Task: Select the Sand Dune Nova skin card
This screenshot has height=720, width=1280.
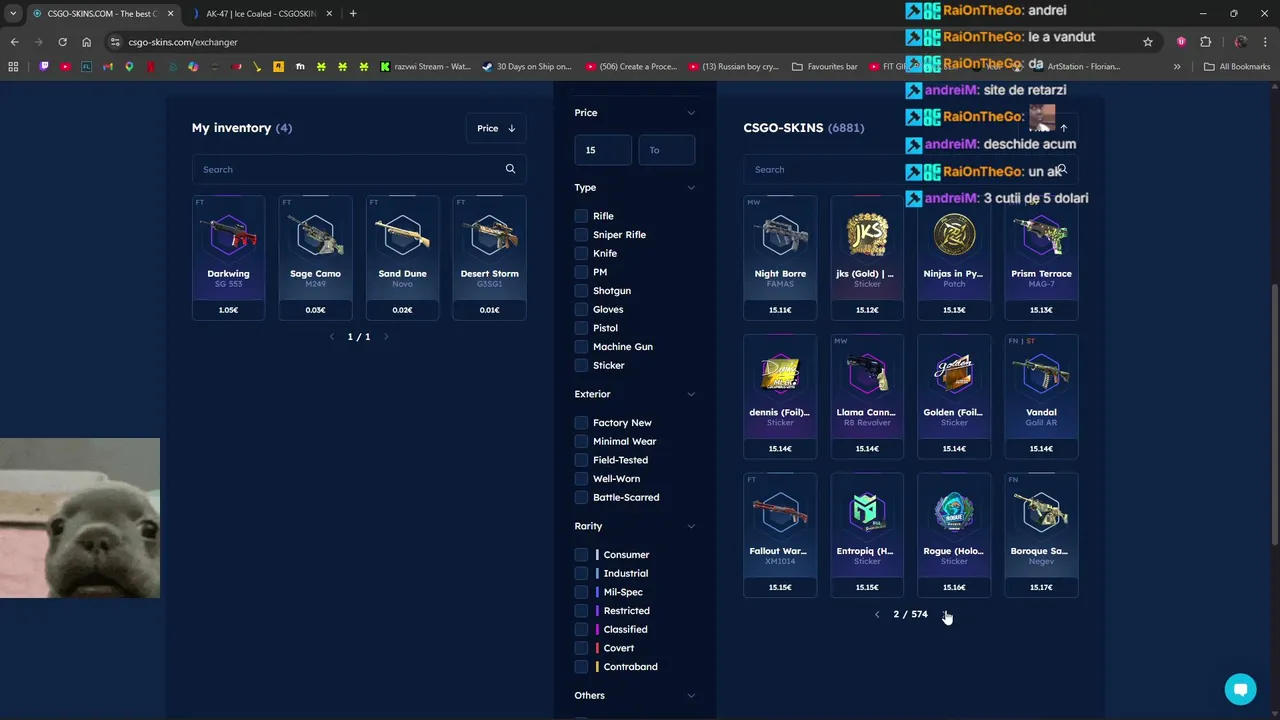Action: pyautogui.click(x=402, y=258)
